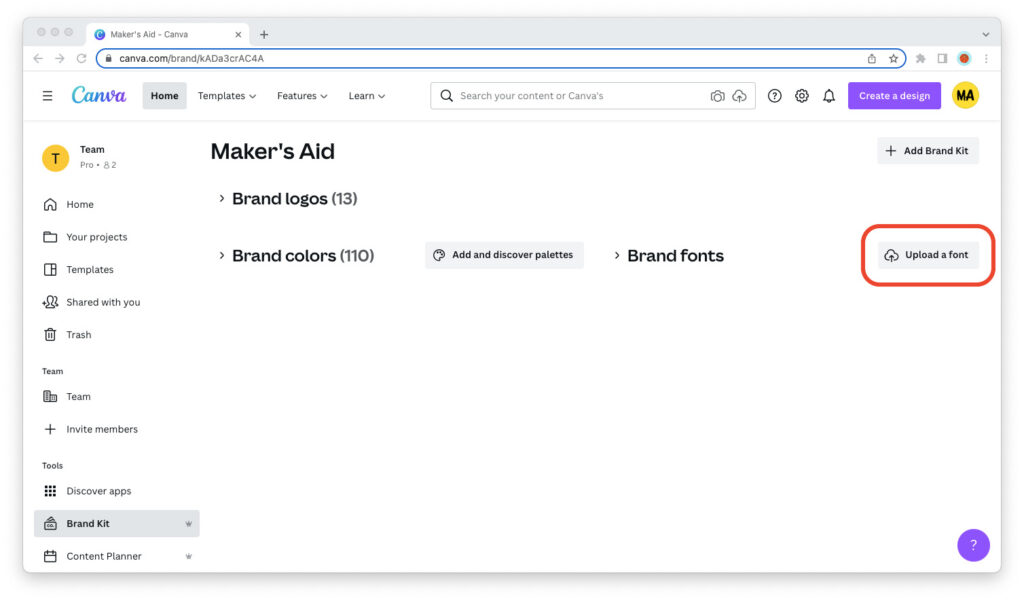Click Add Brand Kit button

pos(927,151)
